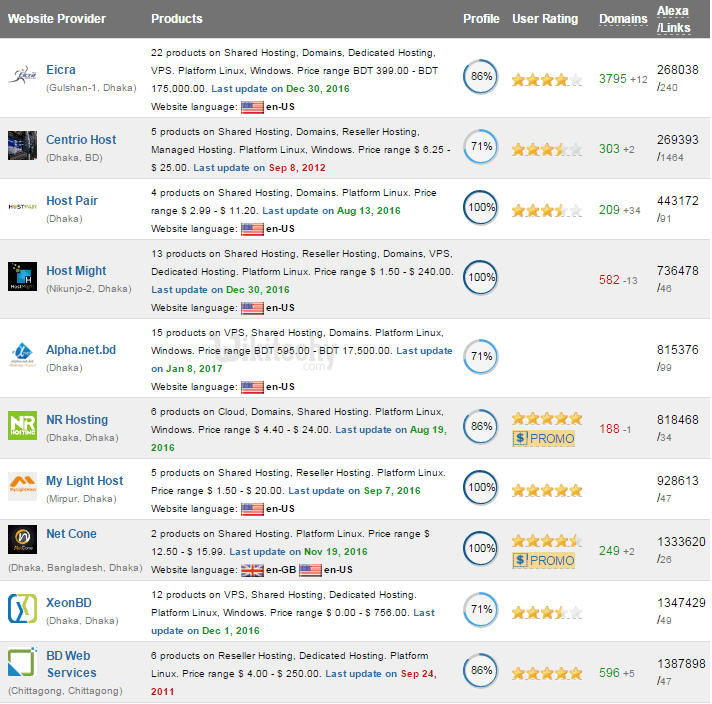The image size is (712, 704).
Task: Click the Eicra logo icon
Action: coord(22,75)
